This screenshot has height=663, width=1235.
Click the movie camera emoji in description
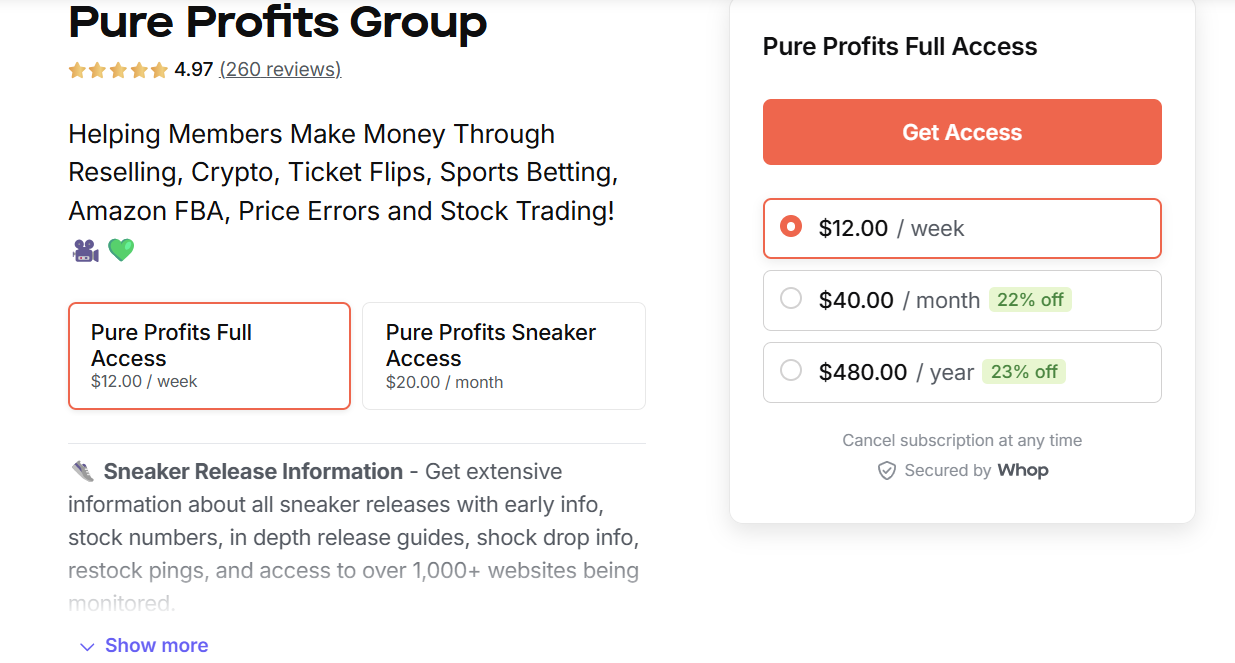(84, 250)
